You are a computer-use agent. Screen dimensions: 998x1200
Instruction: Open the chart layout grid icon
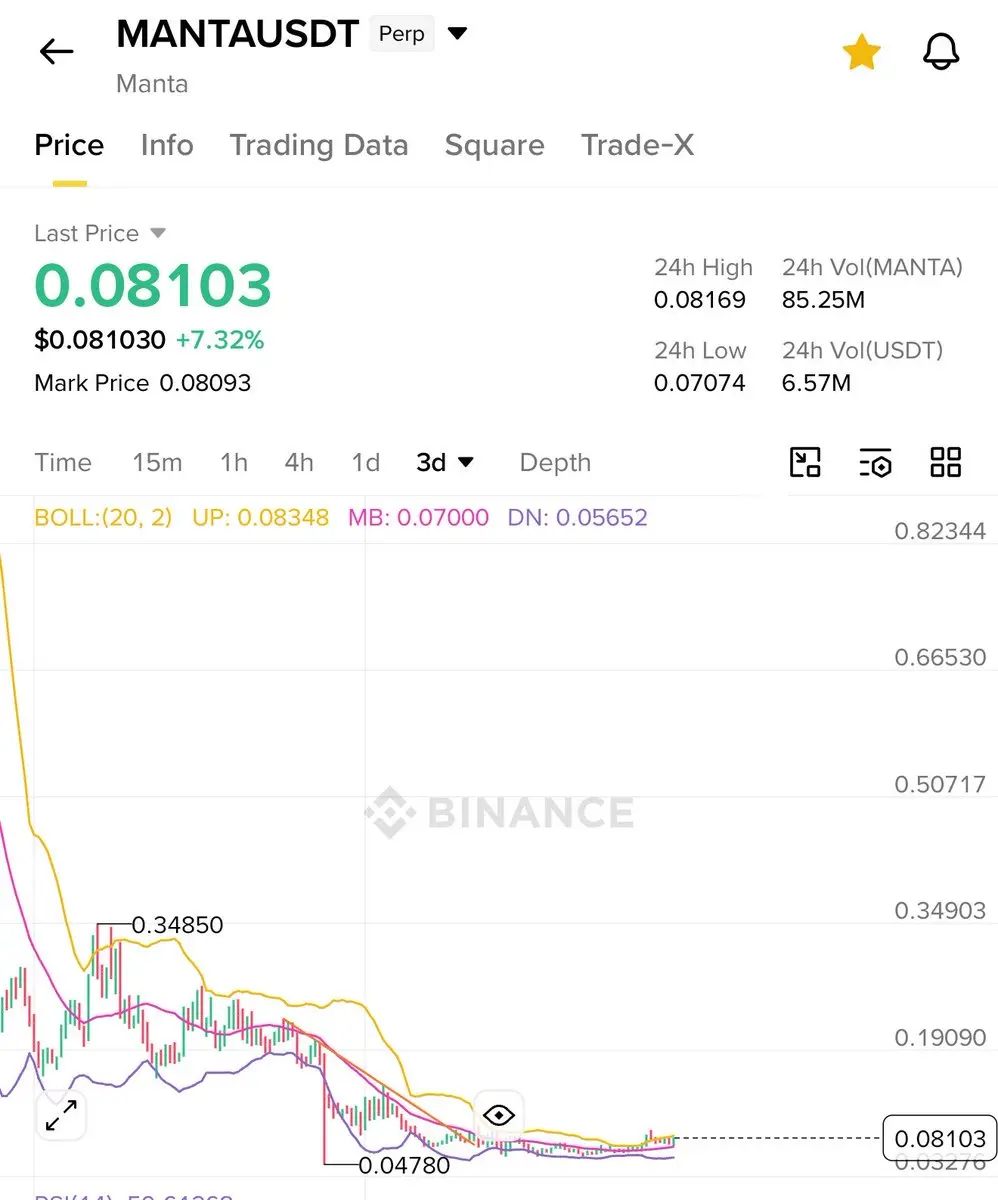click(x=945, y=462)
